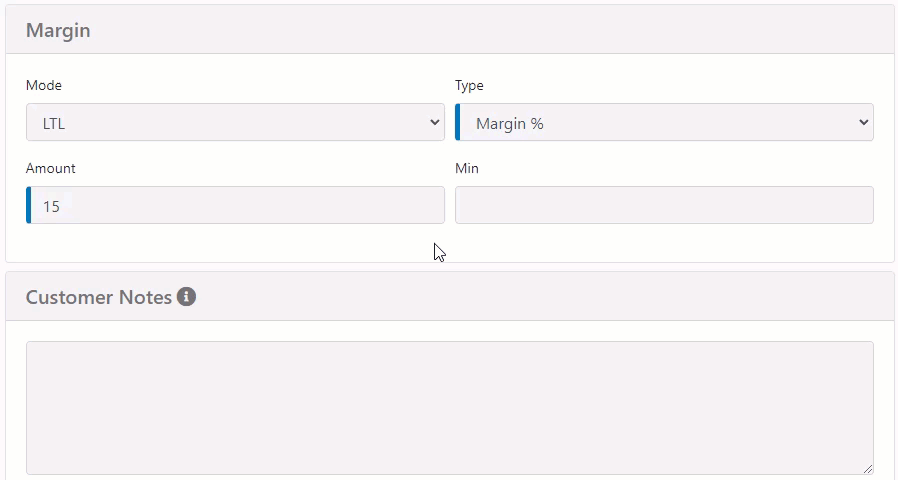Click the chevron arrow on Type select
898x480 pixels.
point(864,122)
